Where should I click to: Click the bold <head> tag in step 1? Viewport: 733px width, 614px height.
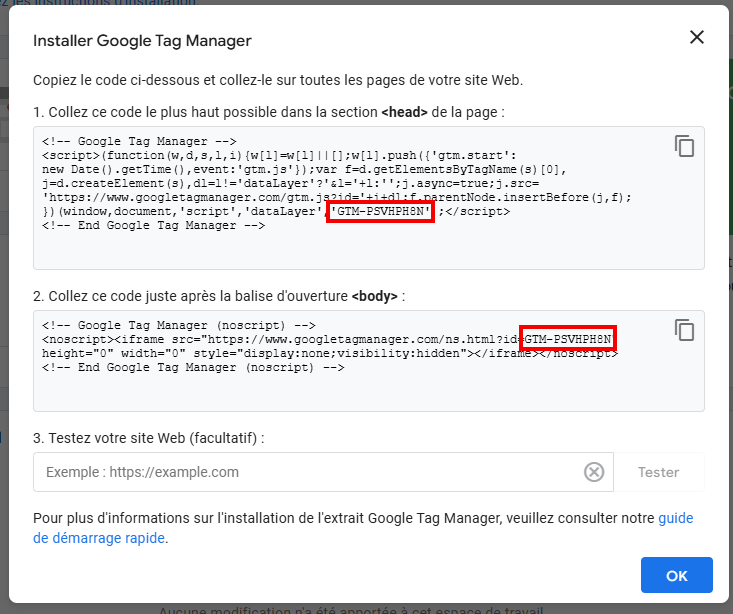coord(404,112)
